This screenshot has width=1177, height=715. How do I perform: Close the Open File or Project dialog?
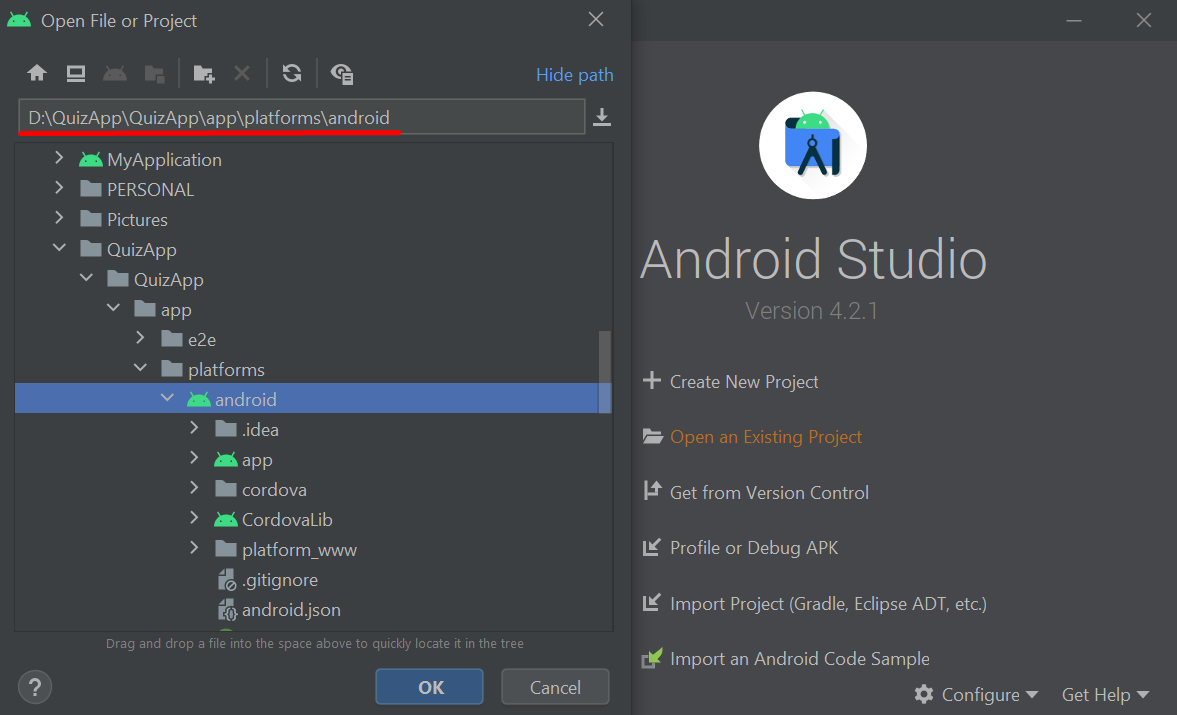[x=596, y=20]
